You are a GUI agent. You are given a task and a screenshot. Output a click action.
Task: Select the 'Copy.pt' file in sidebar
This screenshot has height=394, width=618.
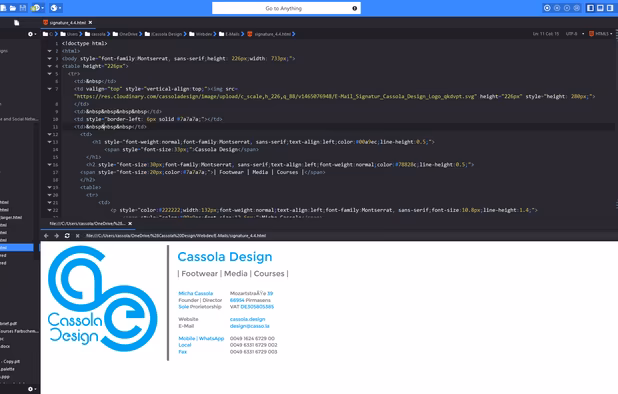[x=11, y=361]
